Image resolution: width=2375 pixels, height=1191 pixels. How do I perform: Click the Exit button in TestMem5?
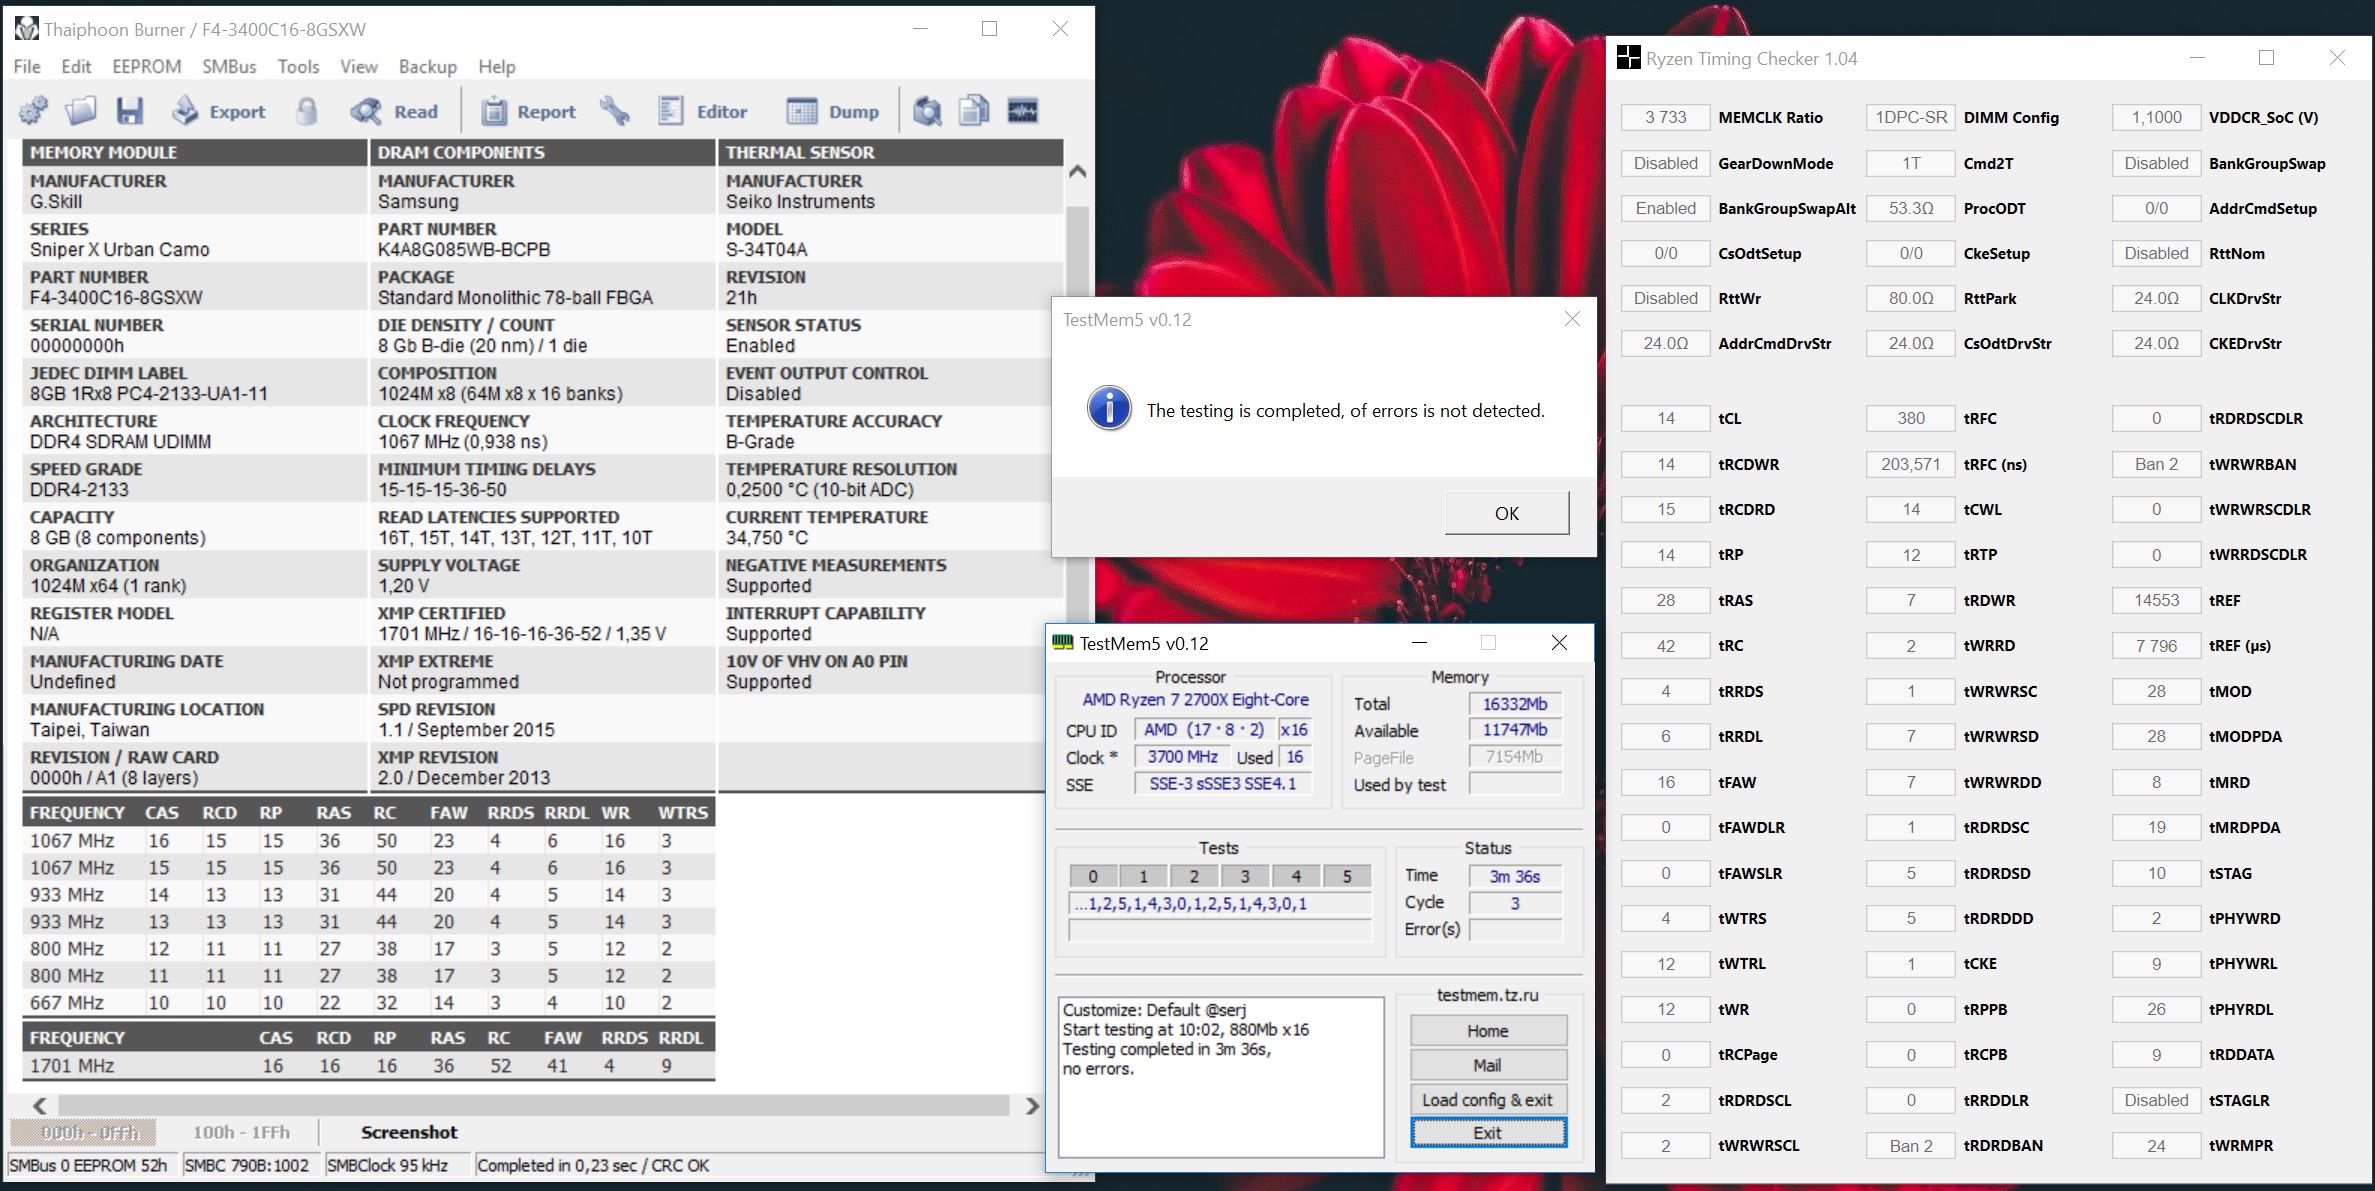point(1487,1132)
